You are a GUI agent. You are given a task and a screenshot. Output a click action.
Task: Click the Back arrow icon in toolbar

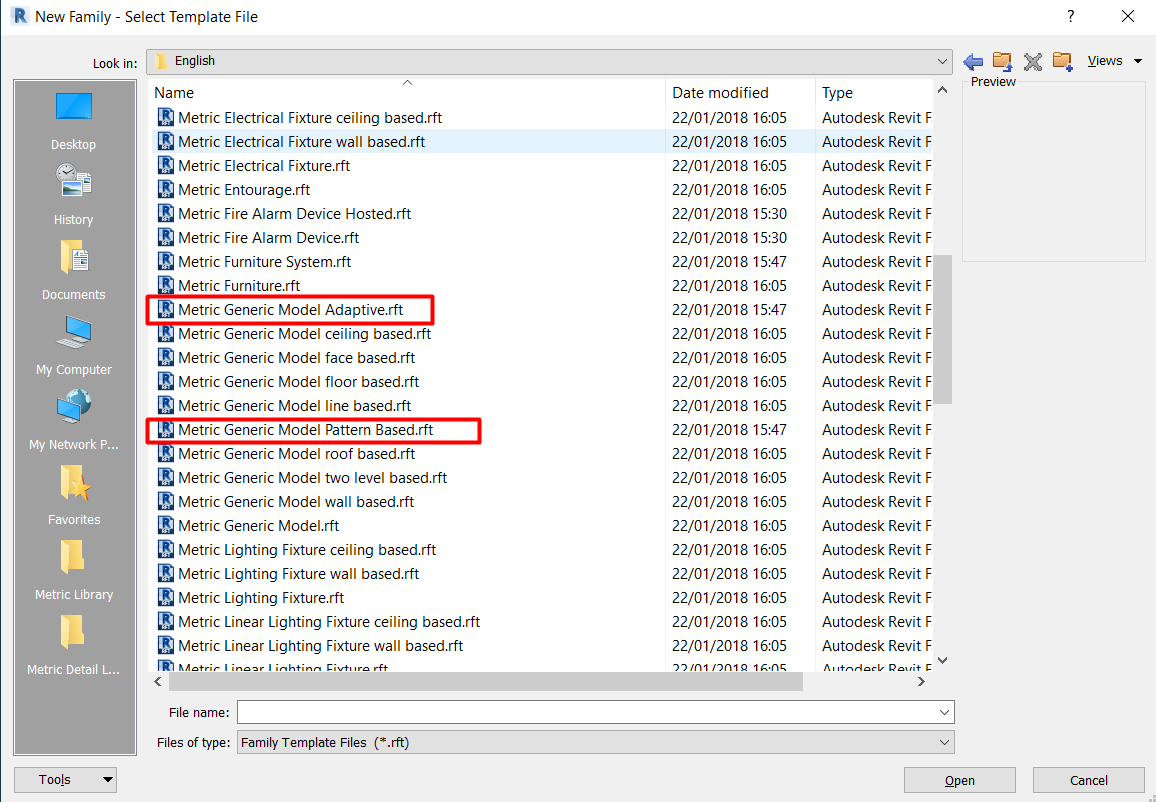(973, 62)
